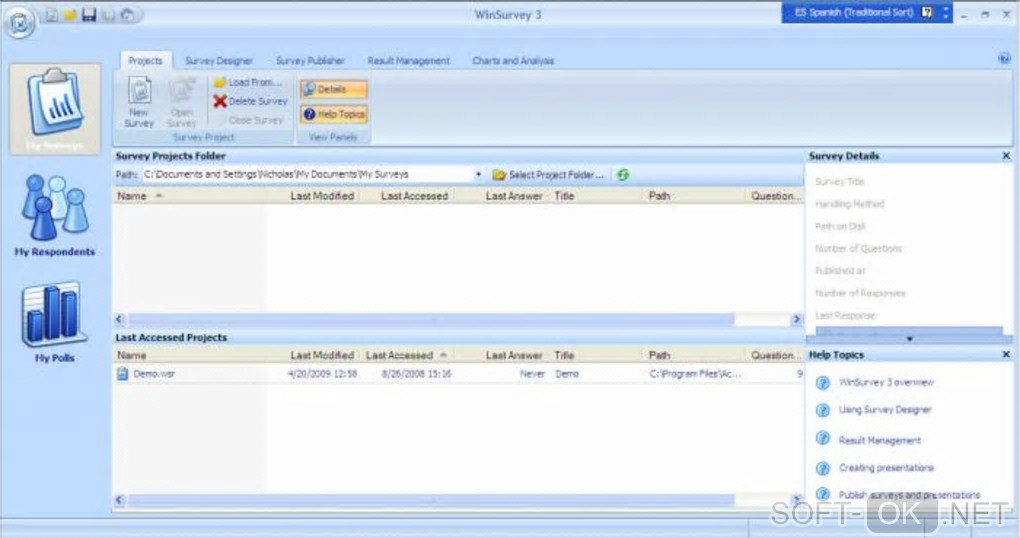Click the new document quick access icon
The image size is (1020, 538).
[51, 15]
